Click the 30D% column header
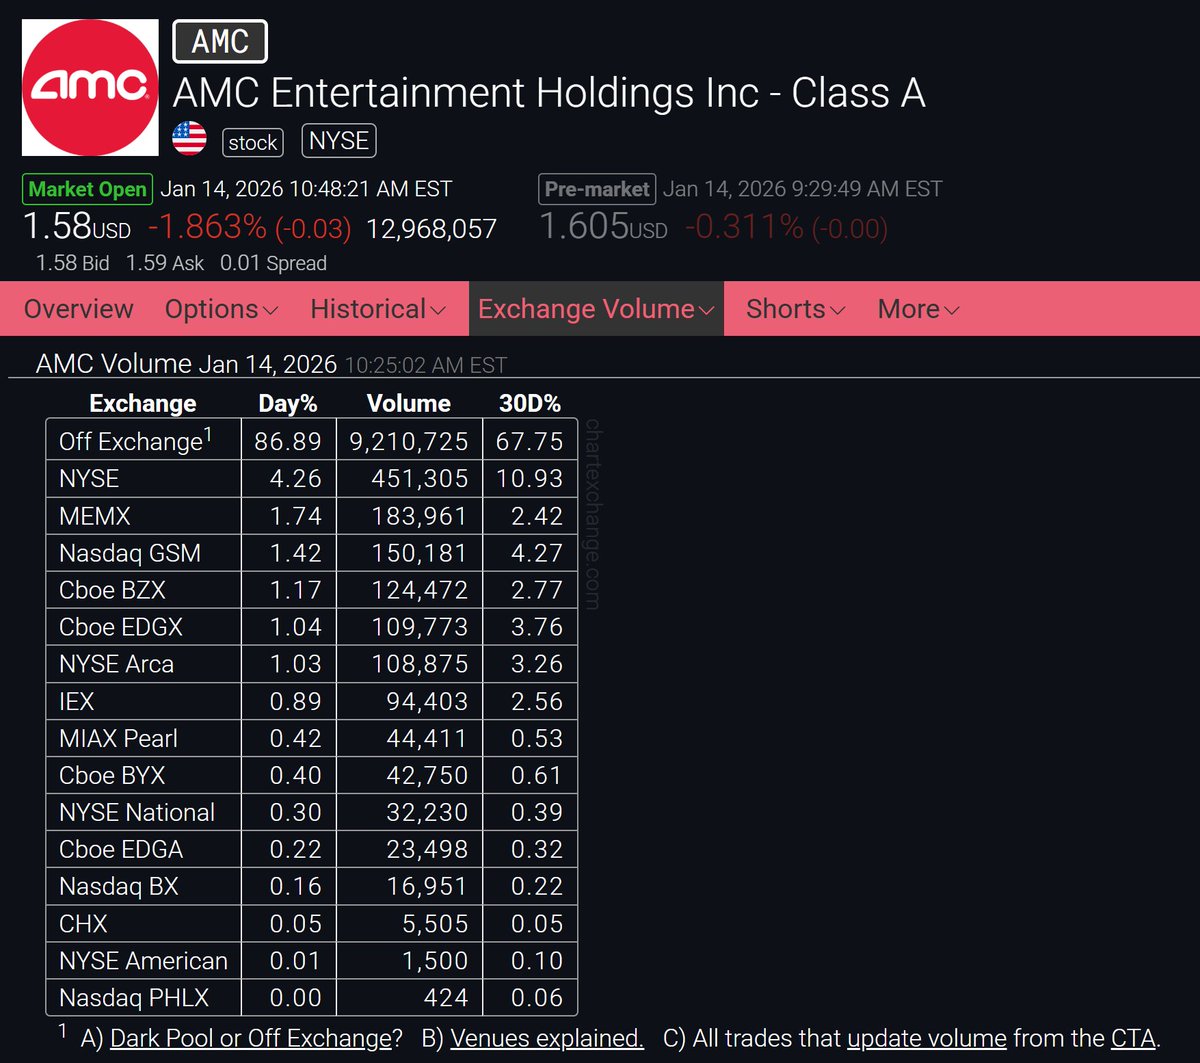This screenshot has width=1200, height=1063. click(530, 404)
